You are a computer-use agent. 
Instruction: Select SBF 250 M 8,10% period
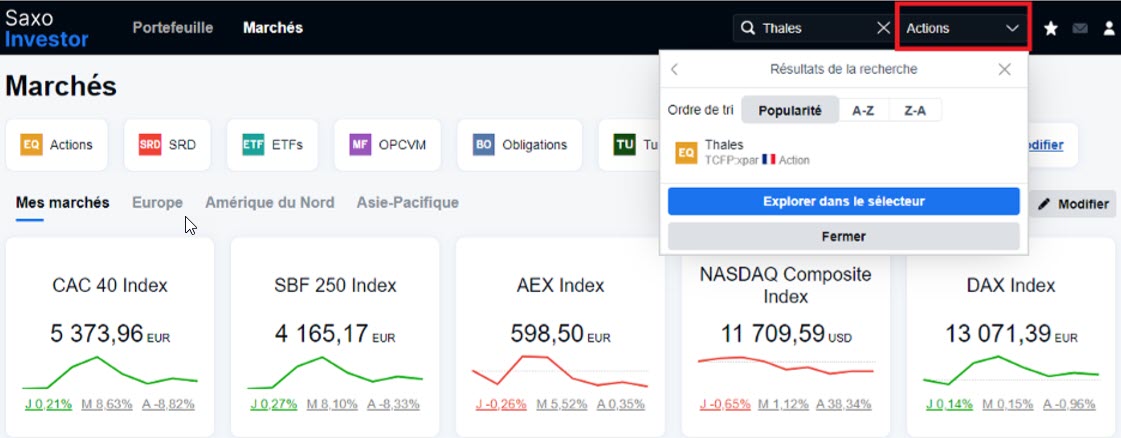(x=332, y=404)
